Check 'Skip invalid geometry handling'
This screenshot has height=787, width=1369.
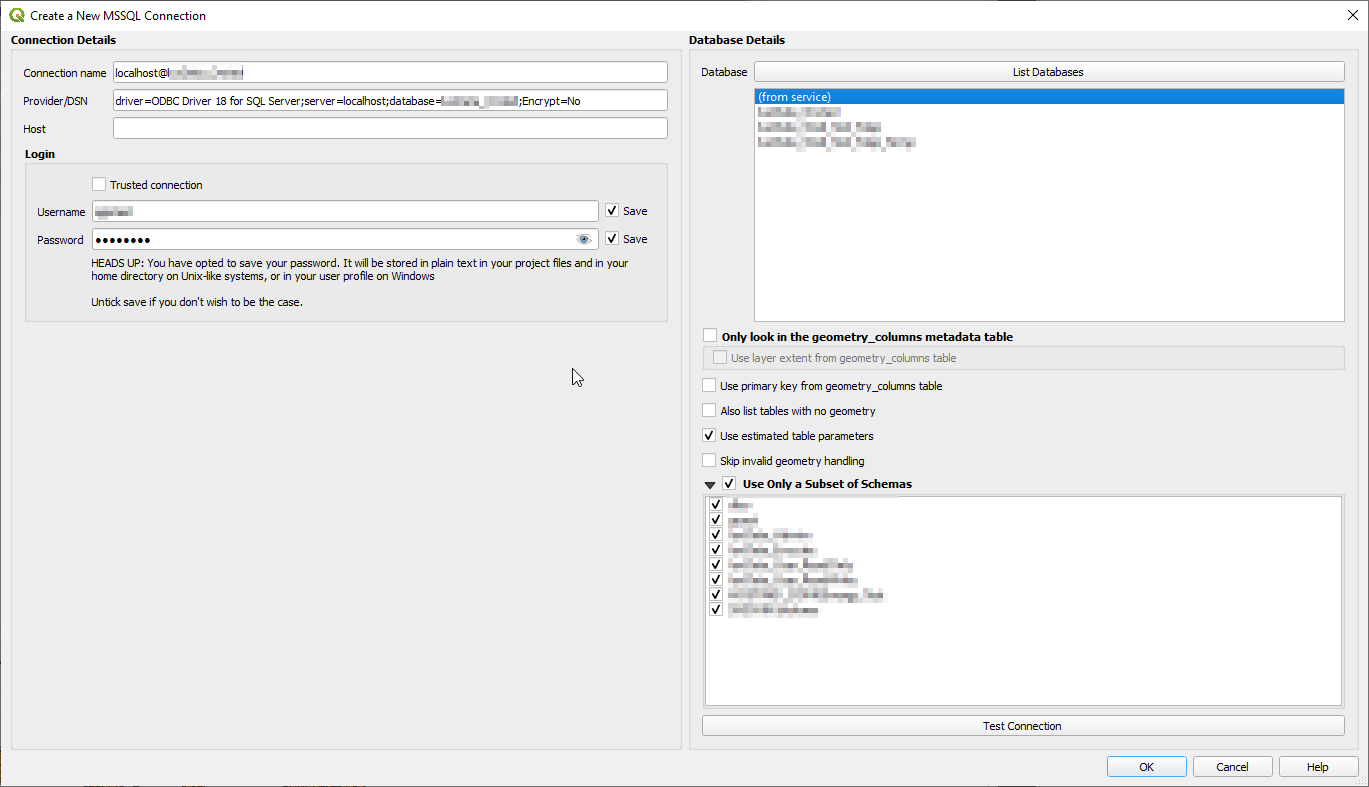(710, 460)
